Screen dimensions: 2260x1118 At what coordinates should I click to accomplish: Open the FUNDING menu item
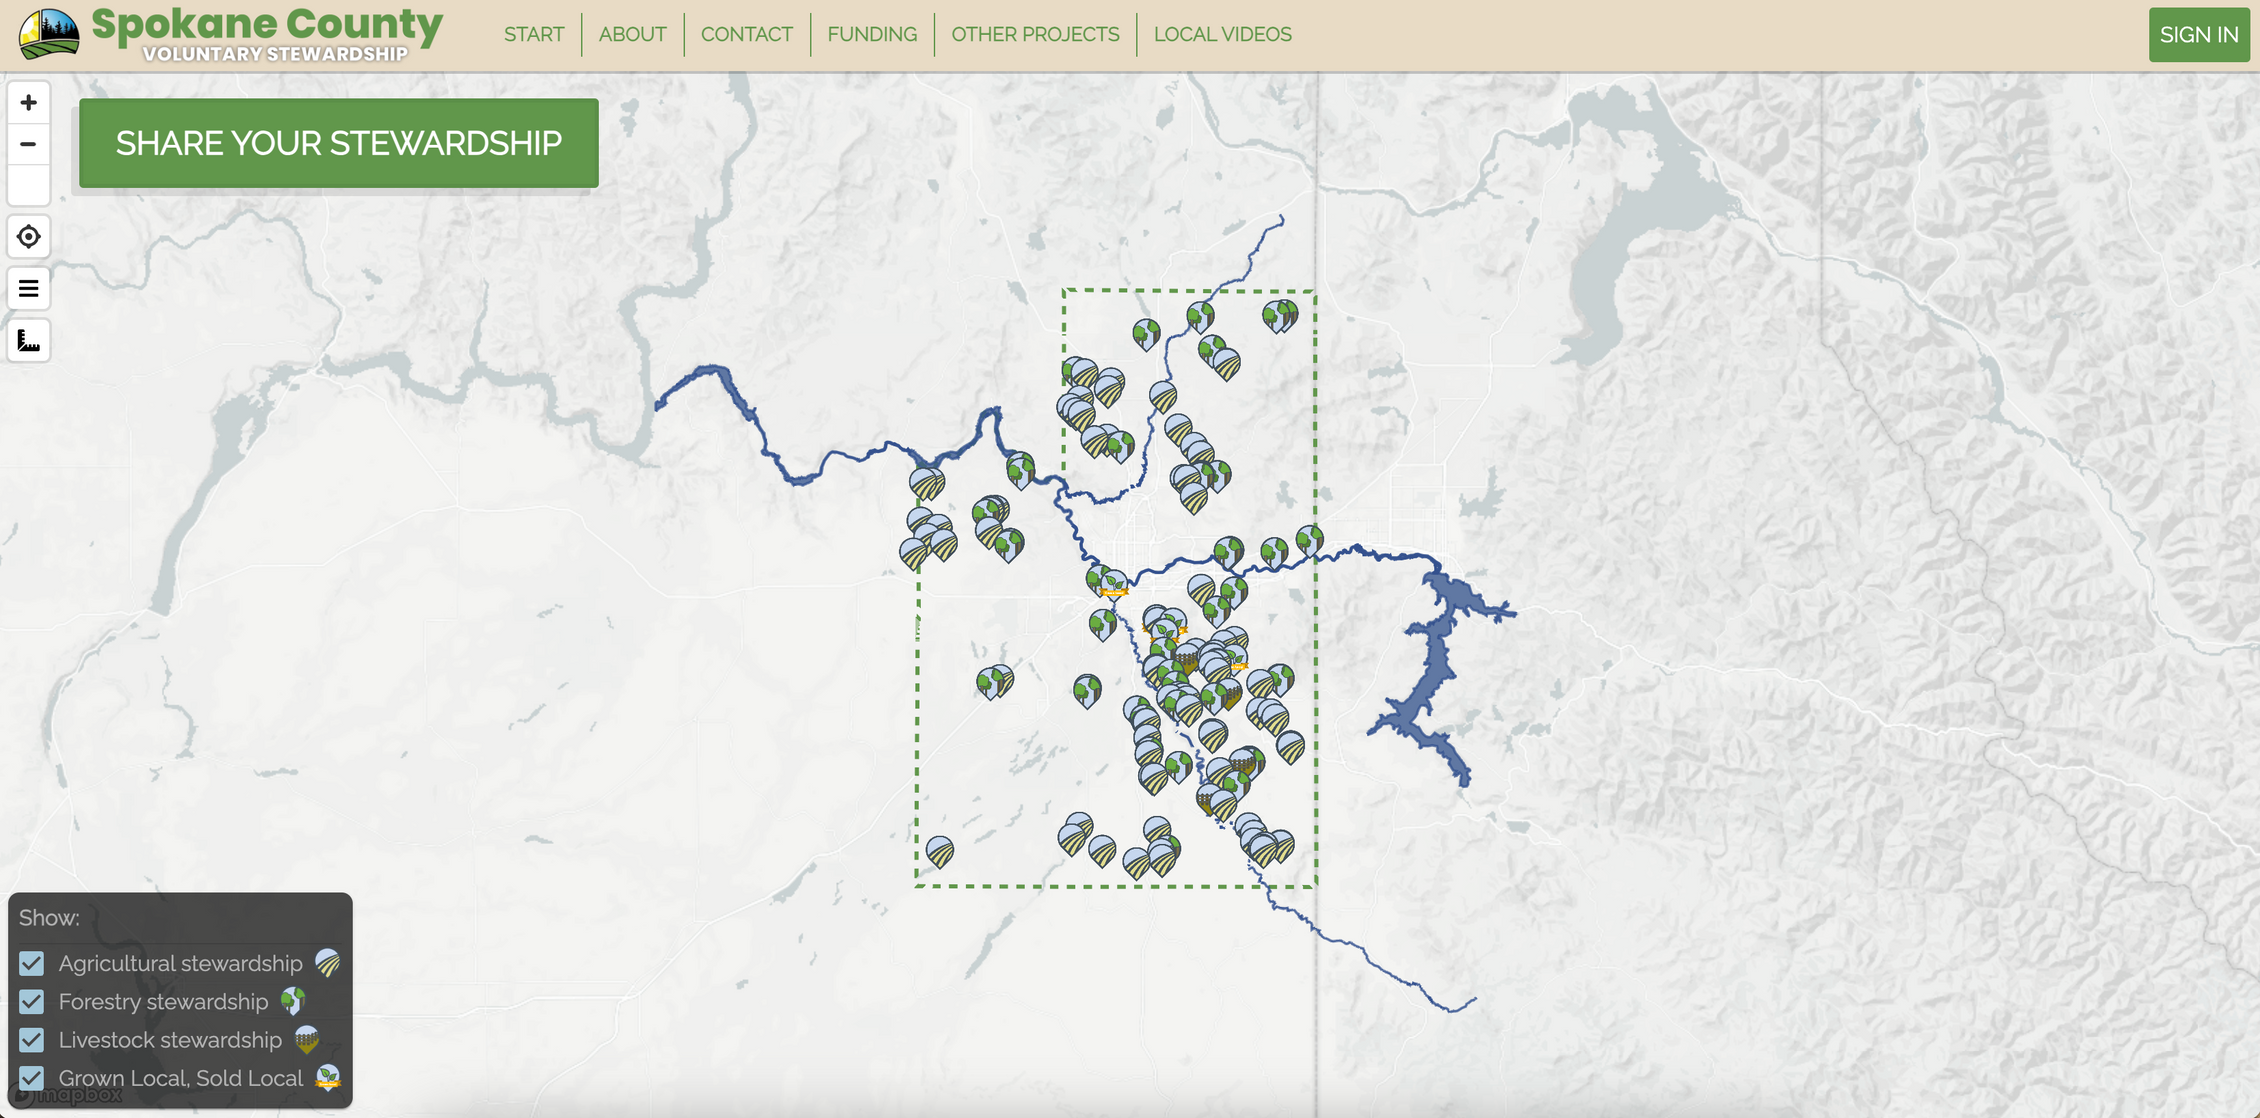[x=871, y=34]
